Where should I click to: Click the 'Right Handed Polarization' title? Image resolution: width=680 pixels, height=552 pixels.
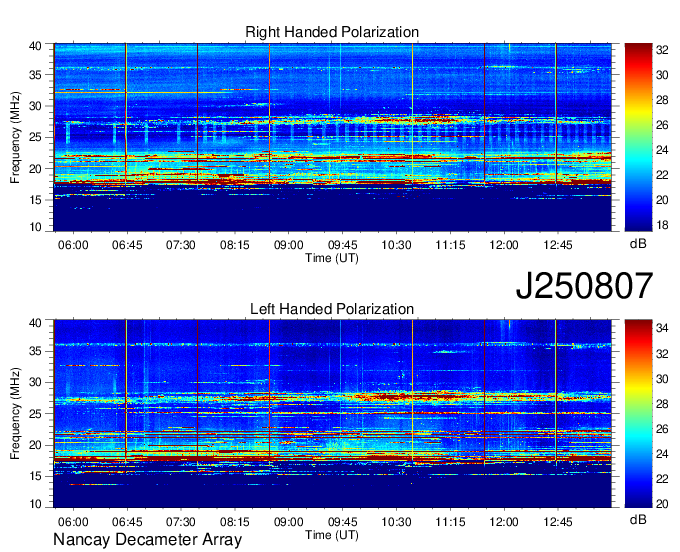[332, 32]
